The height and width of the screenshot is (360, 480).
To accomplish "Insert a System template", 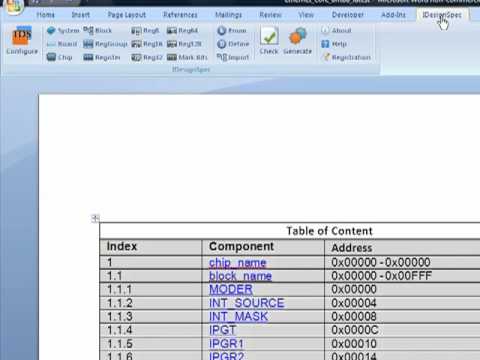I will click(63, 31).
